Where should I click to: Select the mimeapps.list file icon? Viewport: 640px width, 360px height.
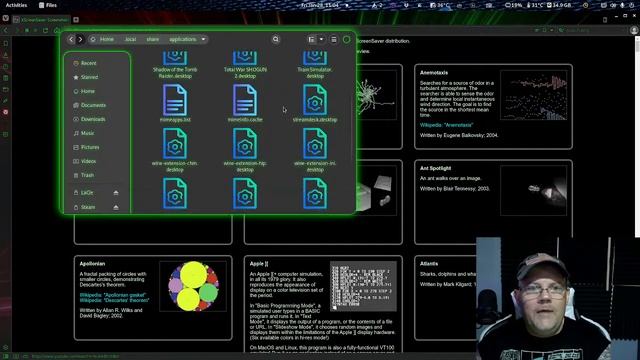point(175,100)
